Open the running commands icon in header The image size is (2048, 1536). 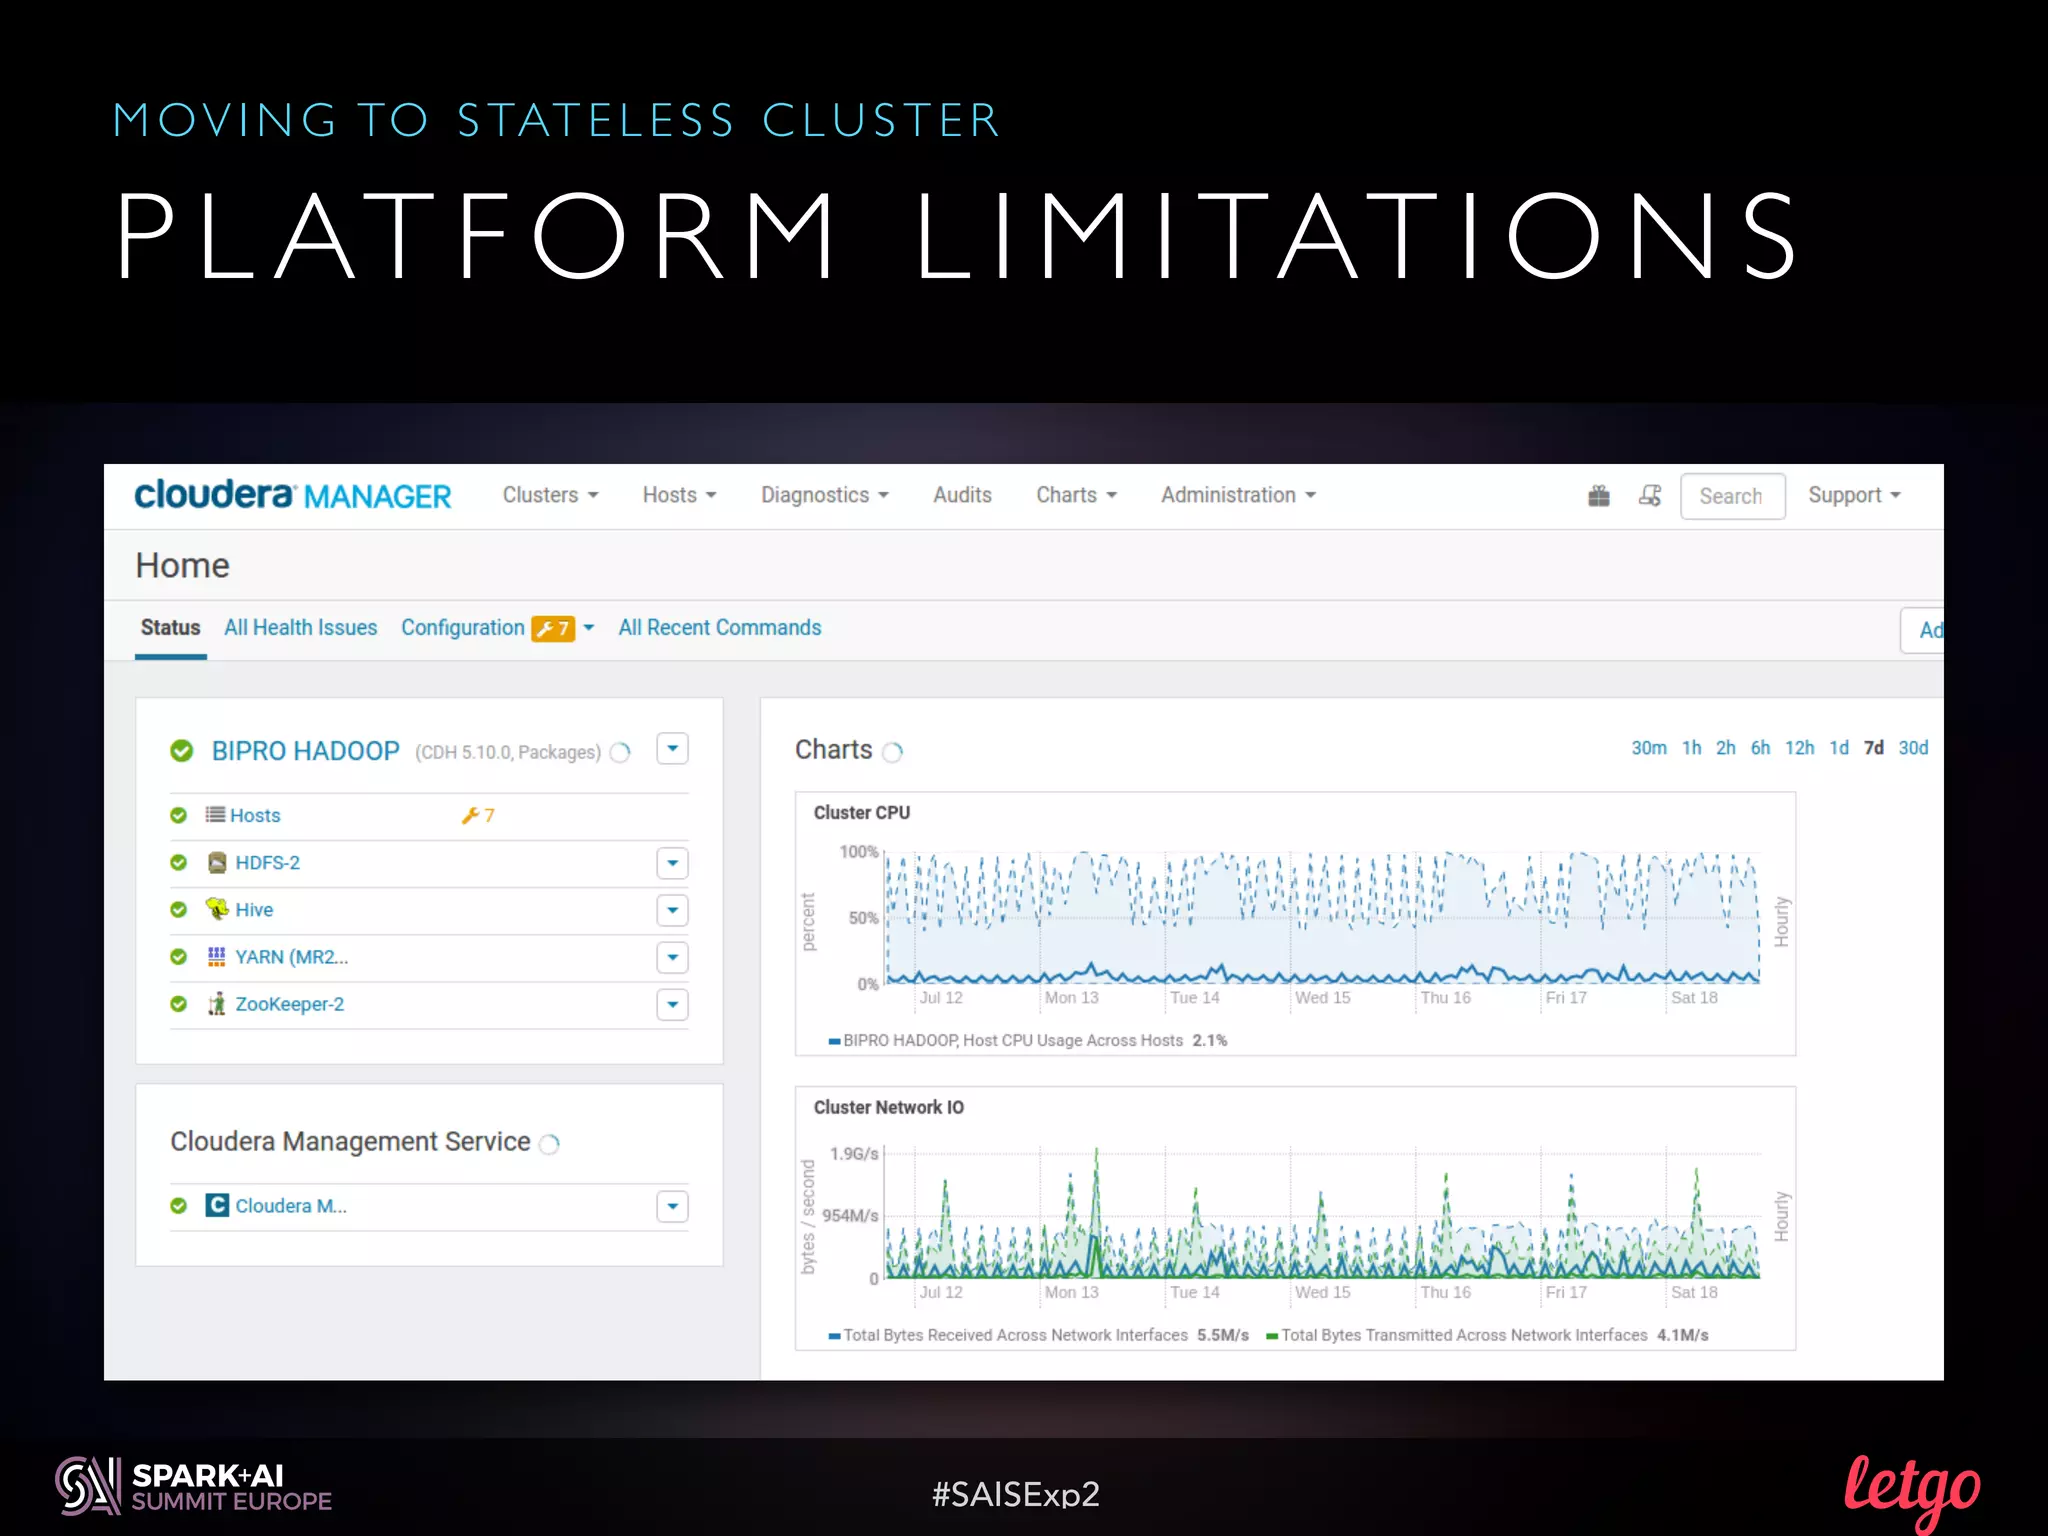coord(1650,496)
